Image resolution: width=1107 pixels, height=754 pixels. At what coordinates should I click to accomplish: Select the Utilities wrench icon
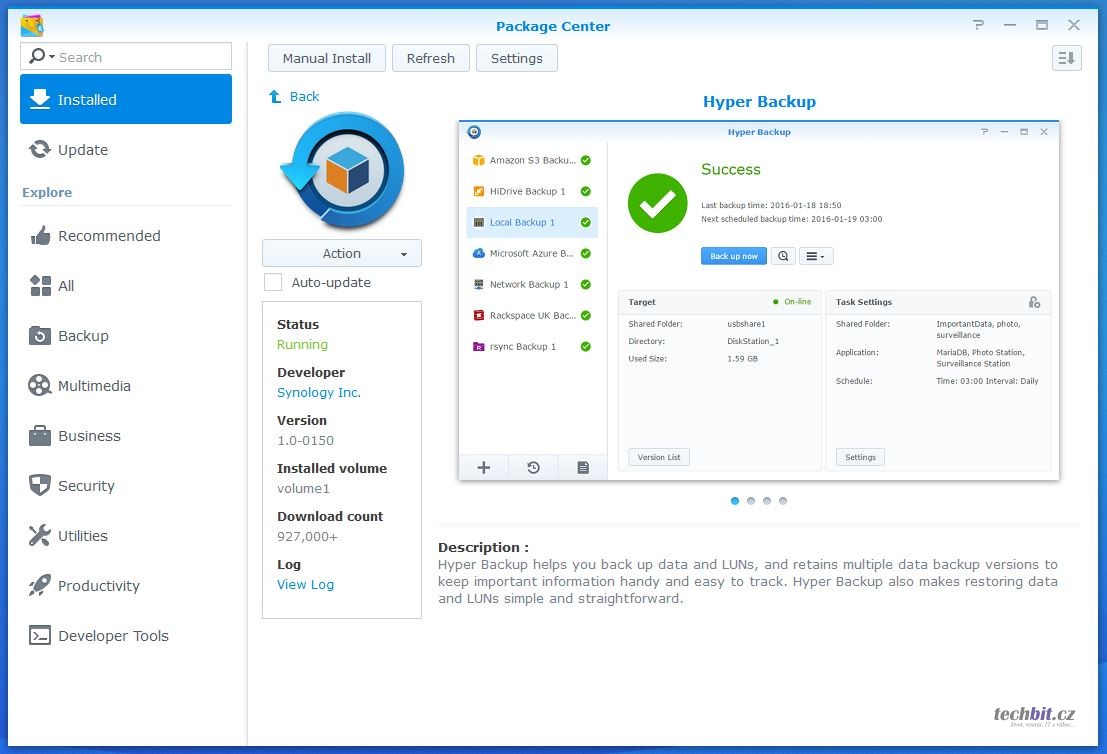[40, 536]
